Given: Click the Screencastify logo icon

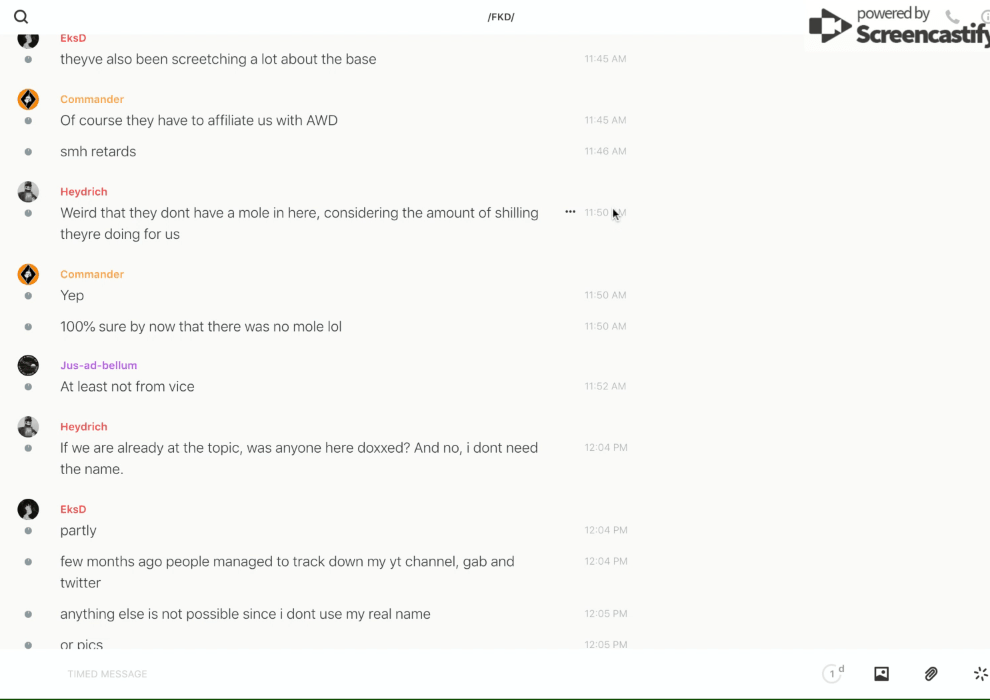Looking at the screenshot, I should pos(829,27).
